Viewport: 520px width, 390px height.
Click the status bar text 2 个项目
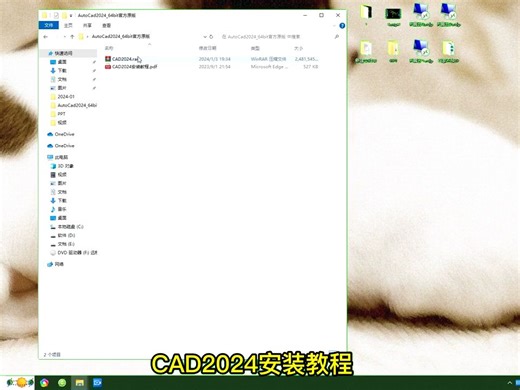tap(52, 355)
